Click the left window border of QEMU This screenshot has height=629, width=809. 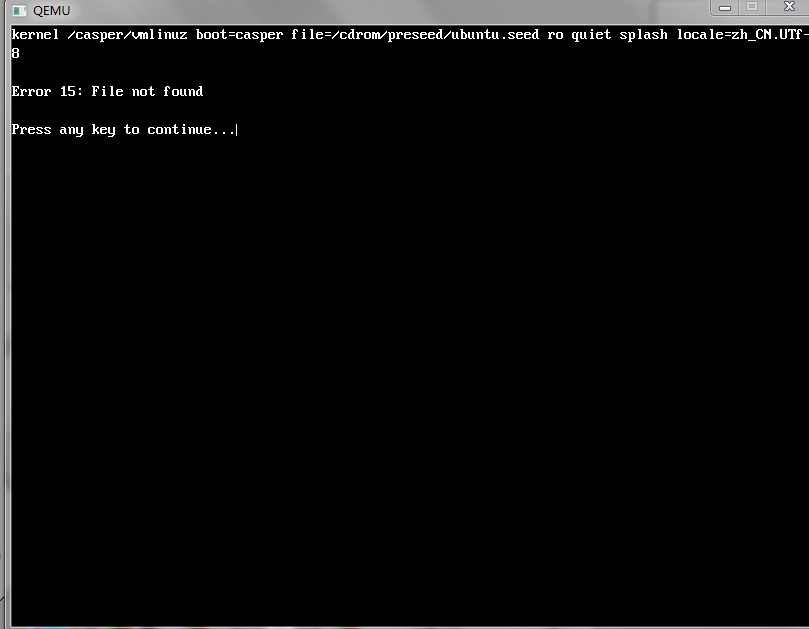[x=7, y=325]
